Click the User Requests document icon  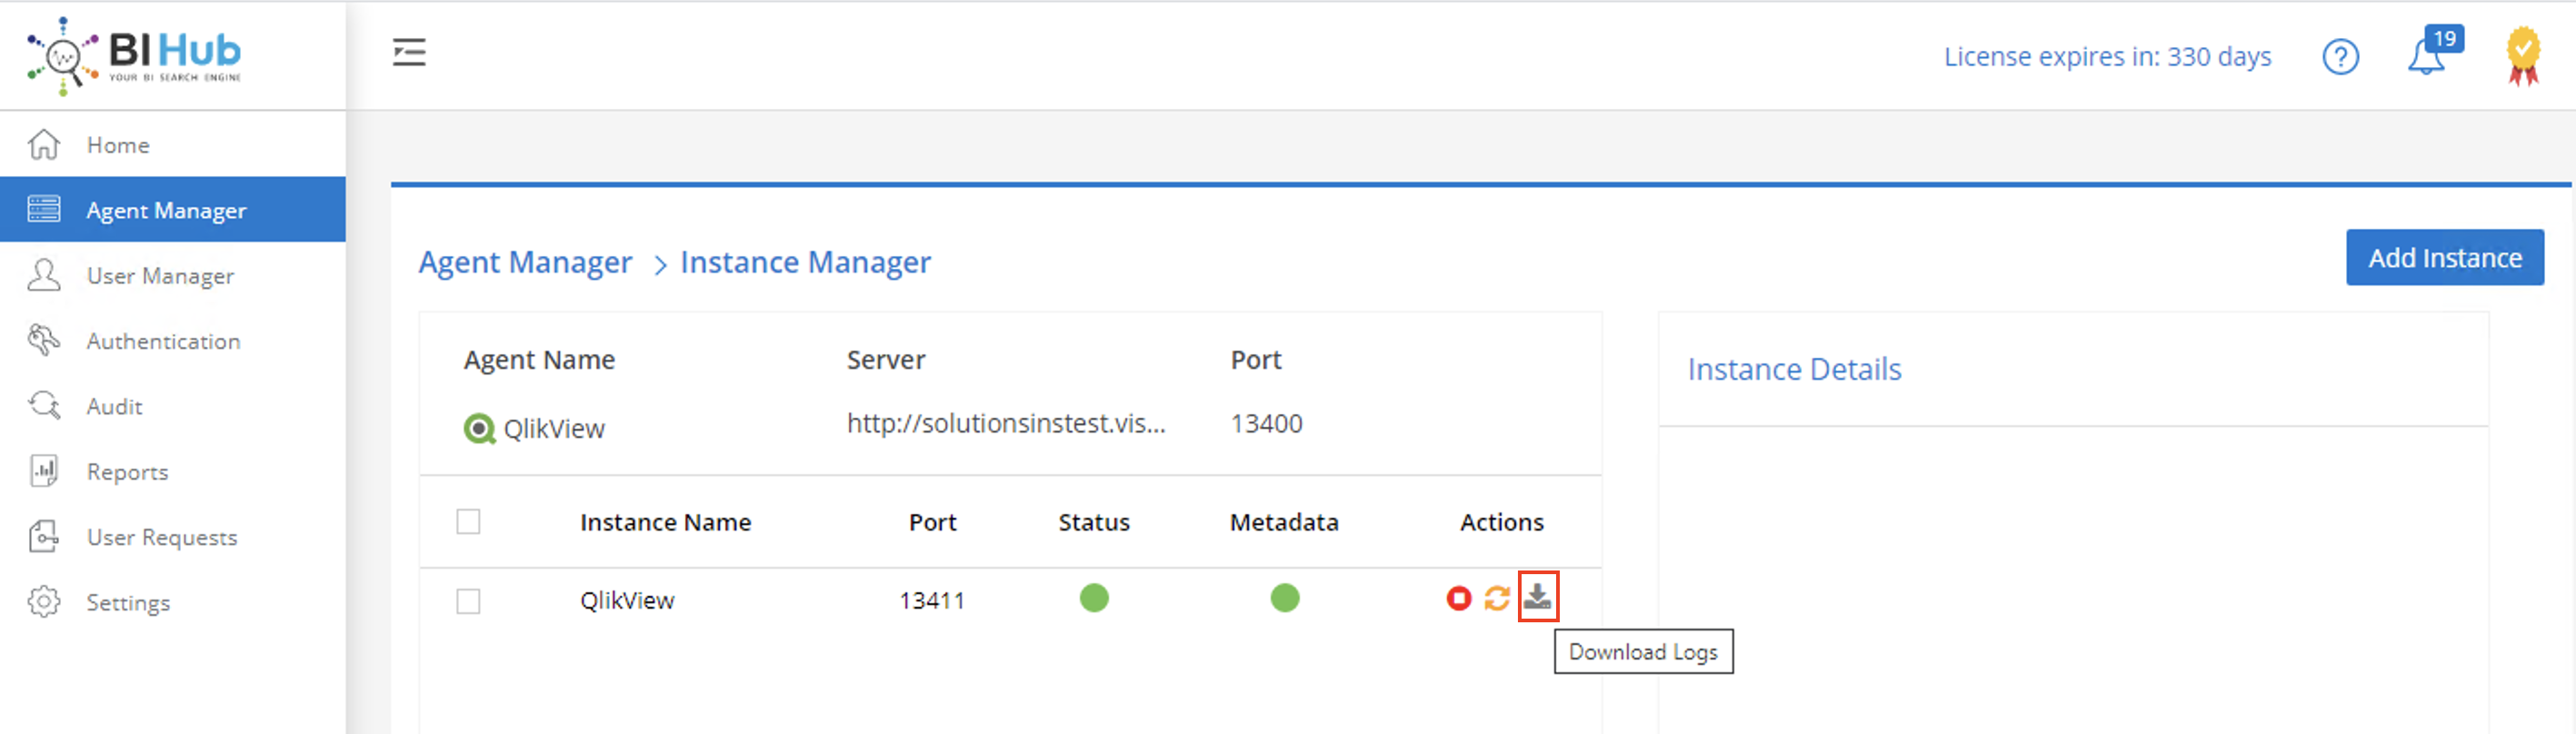(44, 537)
